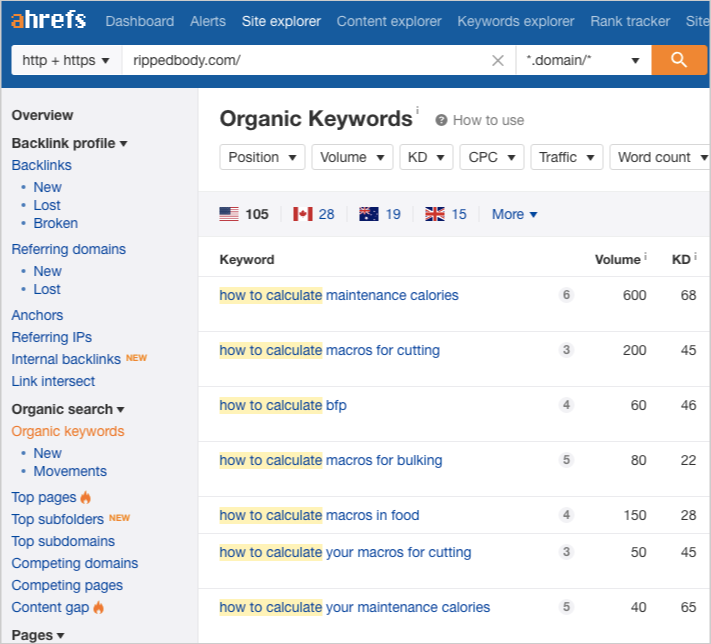
Task: Open the Overview sidebar item
Action: coord(42,115)
